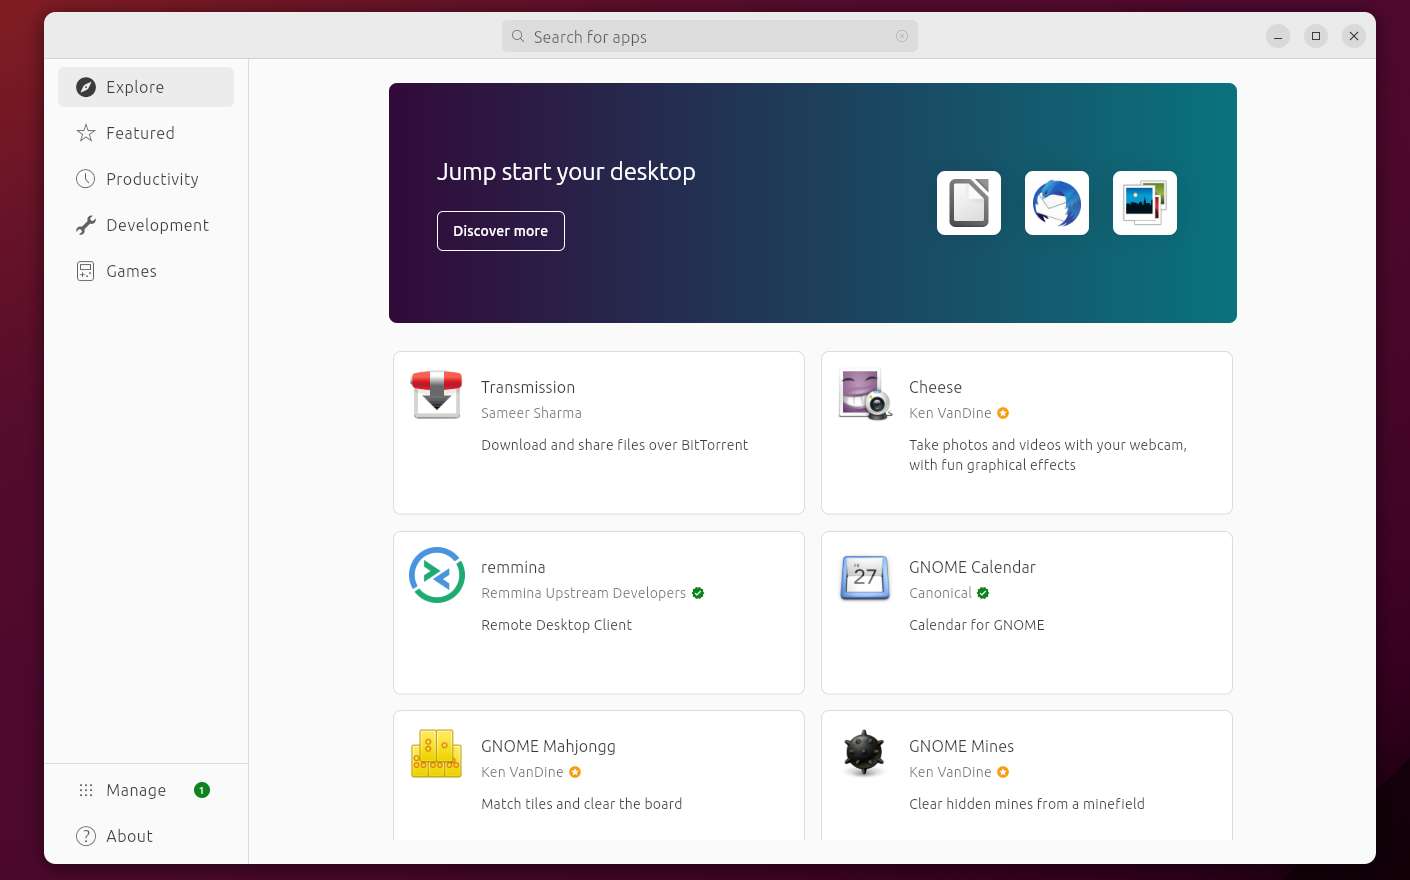Viewport: 1410px width, 880px height.
Task: Click the verified badge next to Canonical
Action: (x=983, y=593)
